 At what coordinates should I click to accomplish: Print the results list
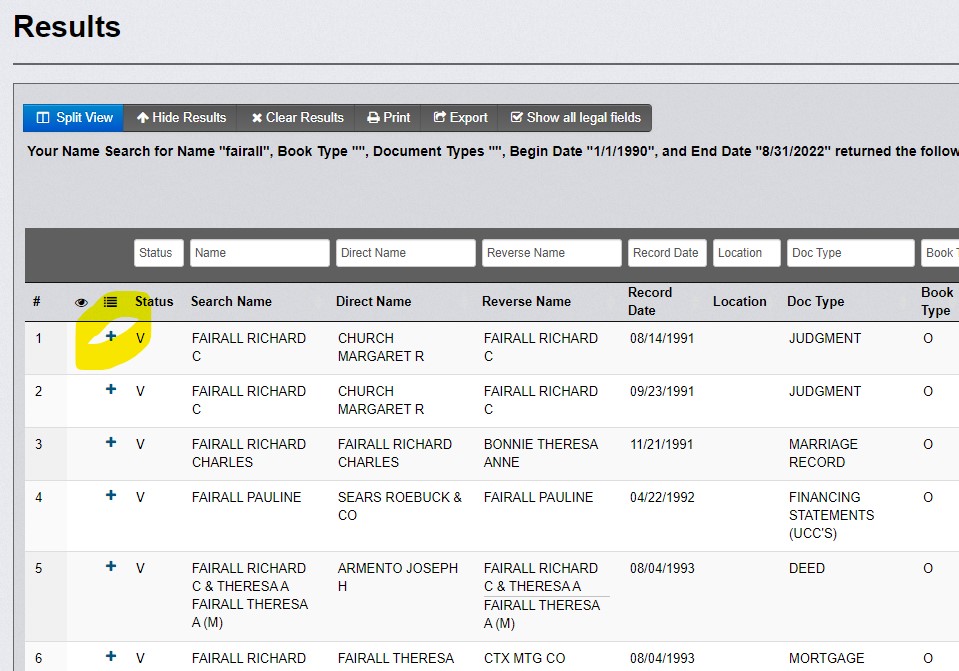coord(388,117)
